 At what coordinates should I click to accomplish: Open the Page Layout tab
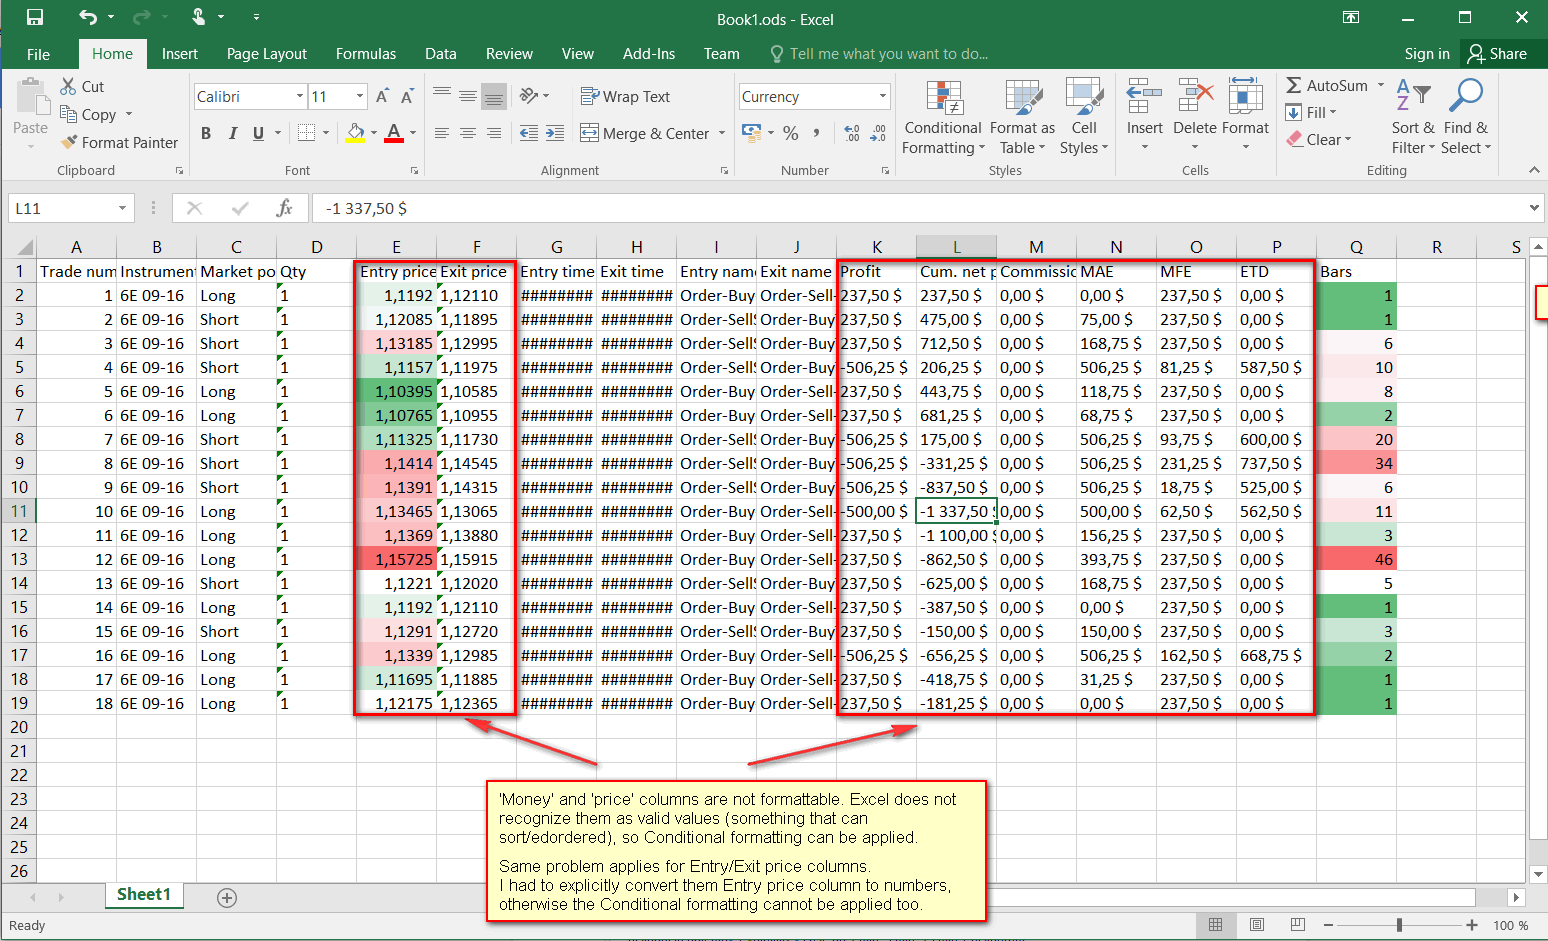(x=266, y=54)
